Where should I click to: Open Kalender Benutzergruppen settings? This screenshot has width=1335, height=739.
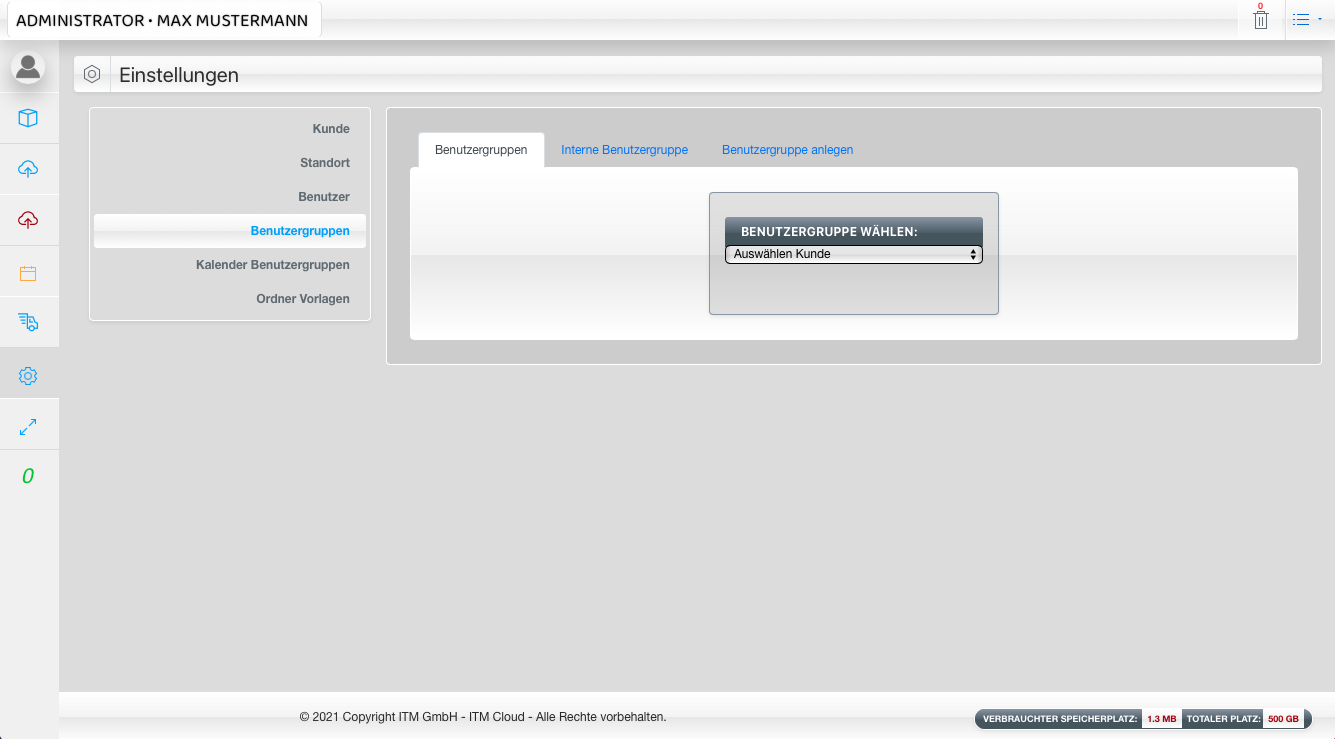(272, 265)
